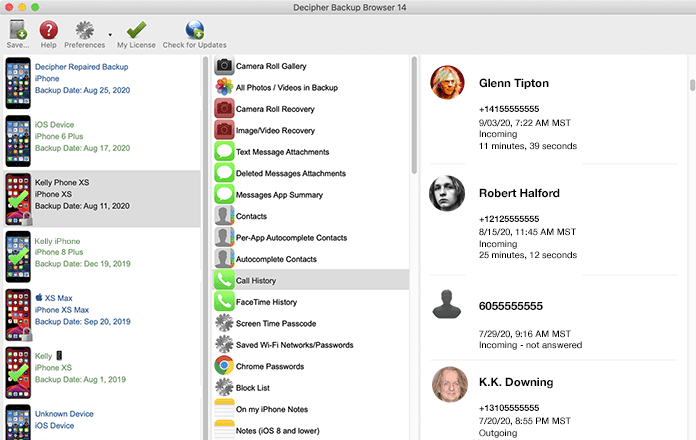
Task: Select the phone number +12125555555
Action: (x=509, y=219)
